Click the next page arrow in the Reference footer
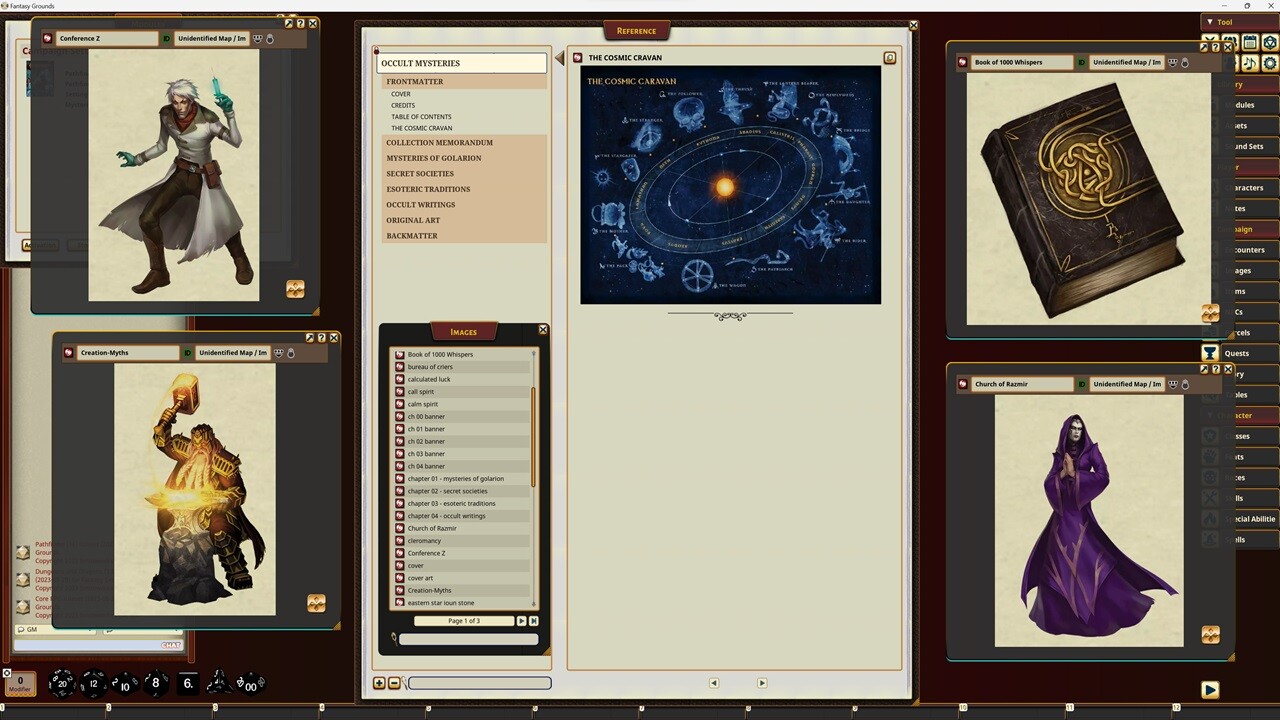This screenshot has height=720, width=1280. click(762, 682)
